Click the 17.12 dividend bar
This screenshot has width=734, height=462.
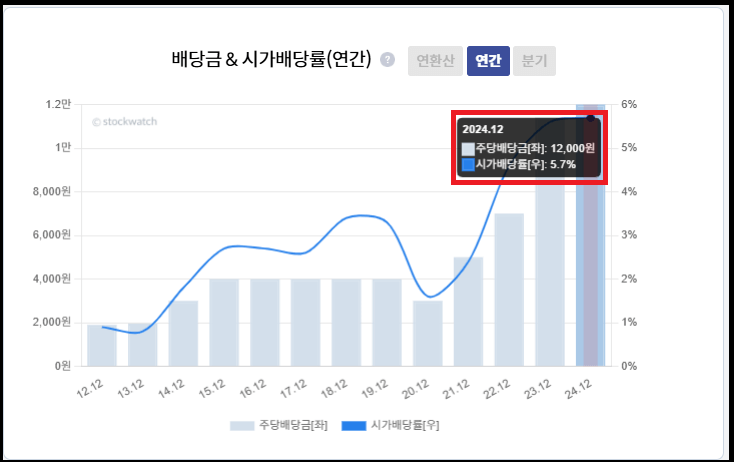(x=305, y=323)
